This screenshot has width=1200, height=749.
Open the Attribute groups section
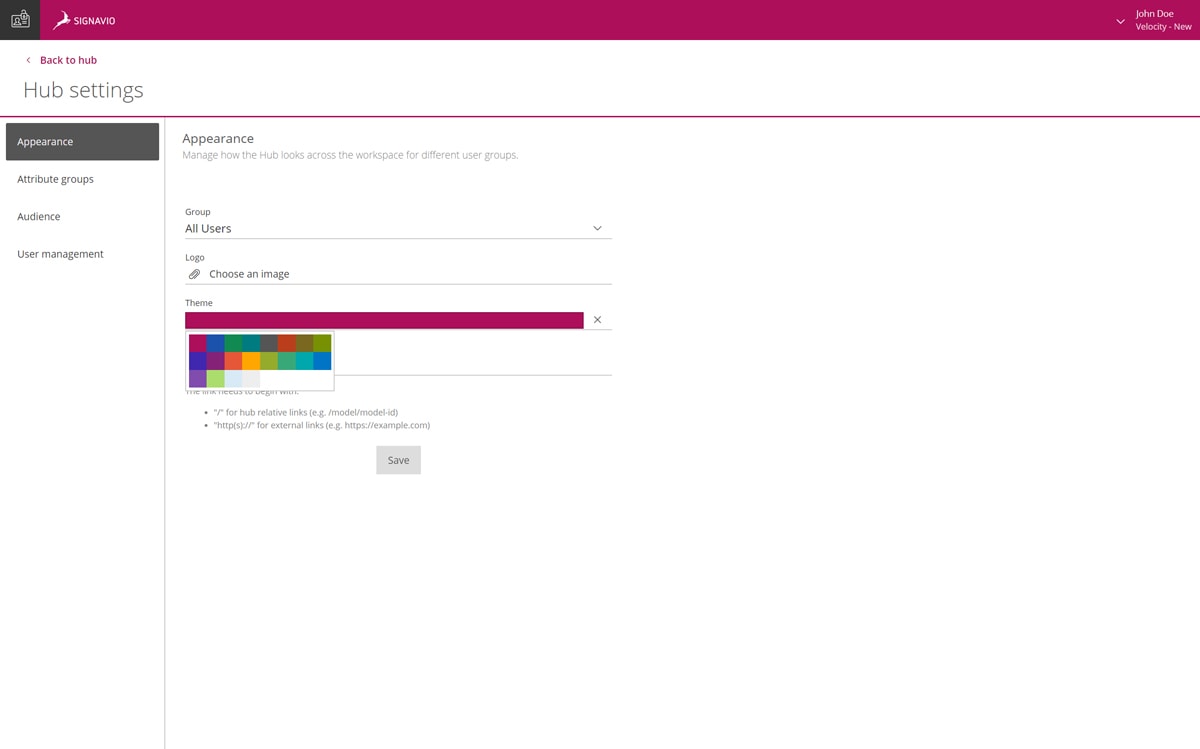point(56,179)
